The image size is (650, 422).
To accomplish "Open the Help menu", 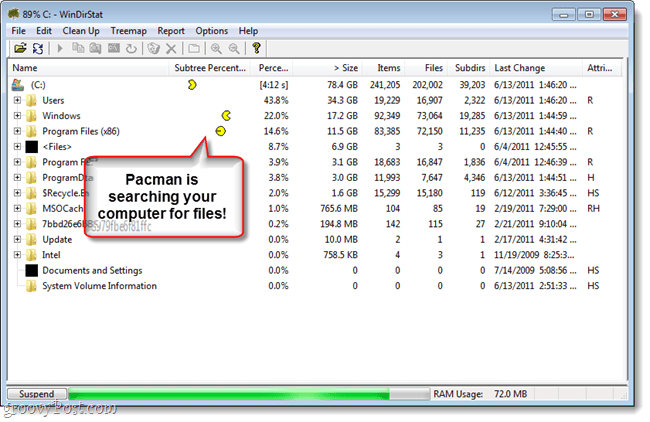I will click(x=248, y=31).
